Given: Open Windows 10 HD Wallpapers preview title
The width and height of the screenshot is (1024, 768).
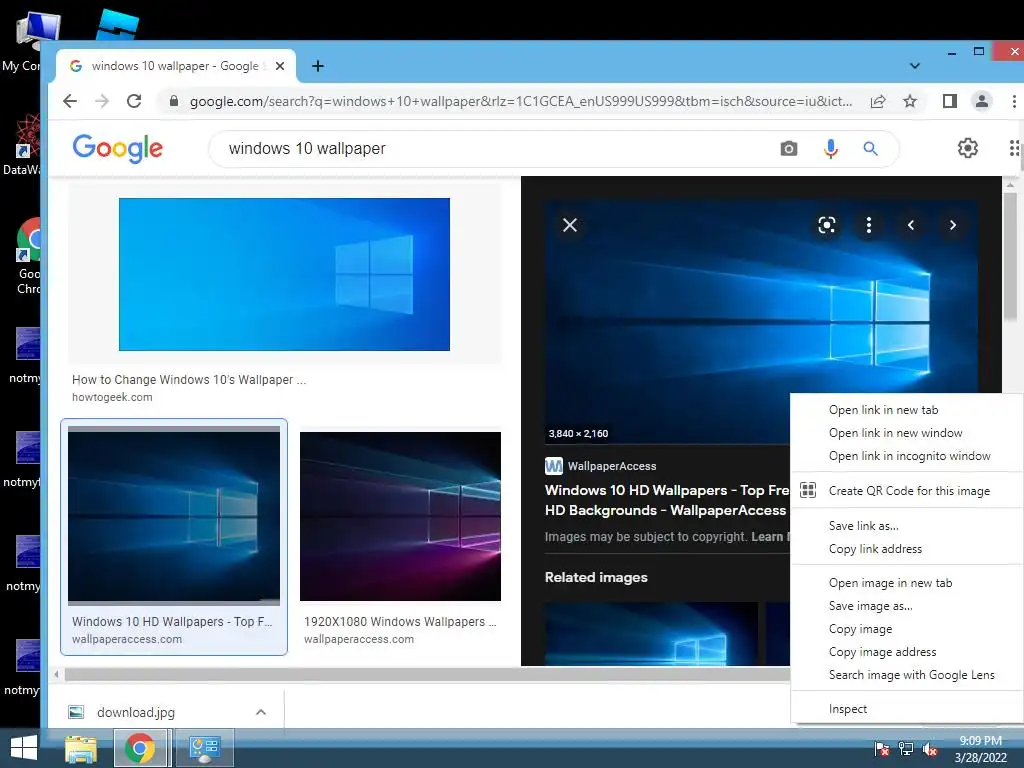Looking at the screenshot, I should [x=667, y=500].
